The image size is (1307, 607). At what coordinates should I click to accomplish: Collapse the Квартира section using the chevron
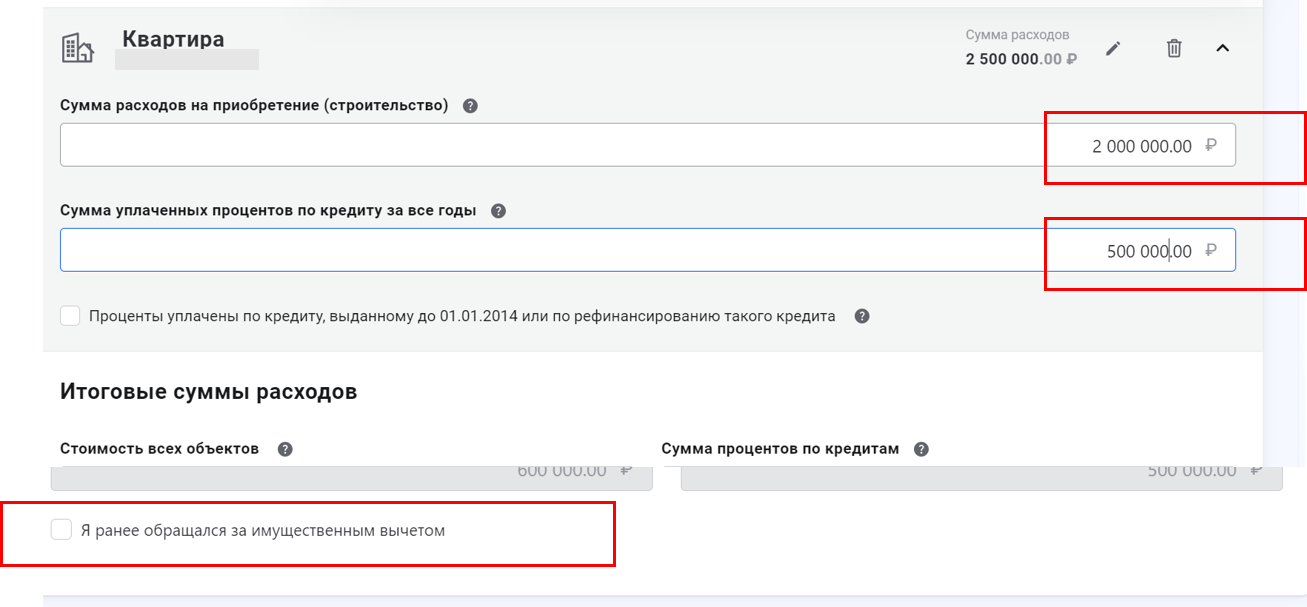coord(1222,48)
